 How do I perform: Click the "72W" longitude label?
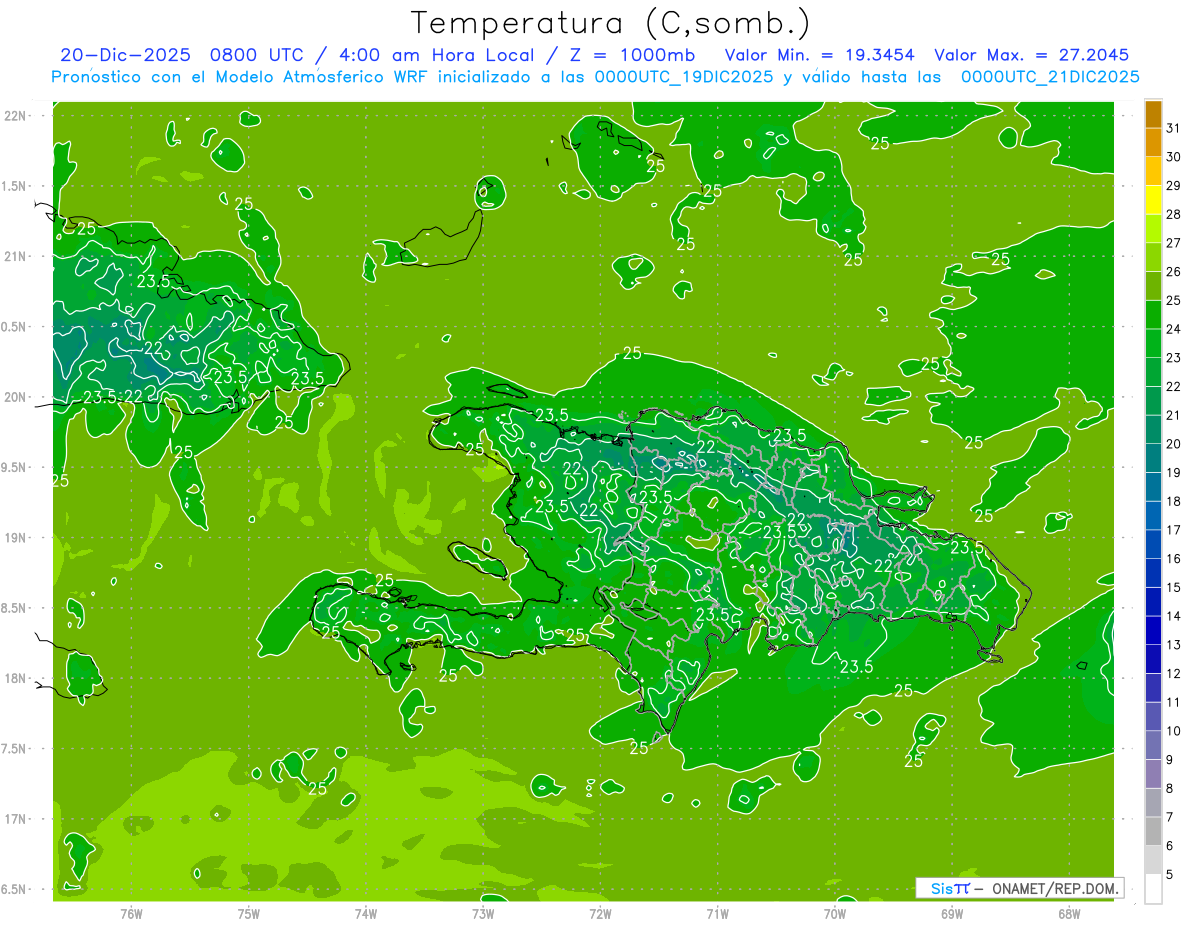pos(600,913)
